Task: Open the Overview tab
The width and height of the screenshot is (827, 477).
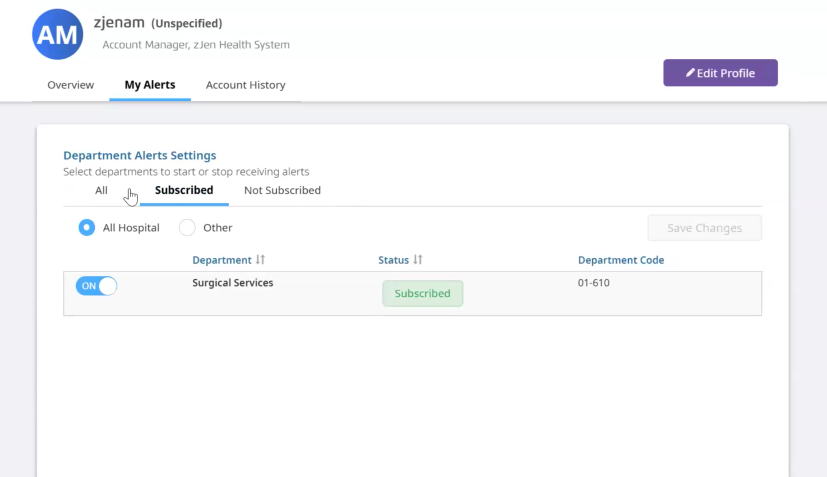Action: 71,85
